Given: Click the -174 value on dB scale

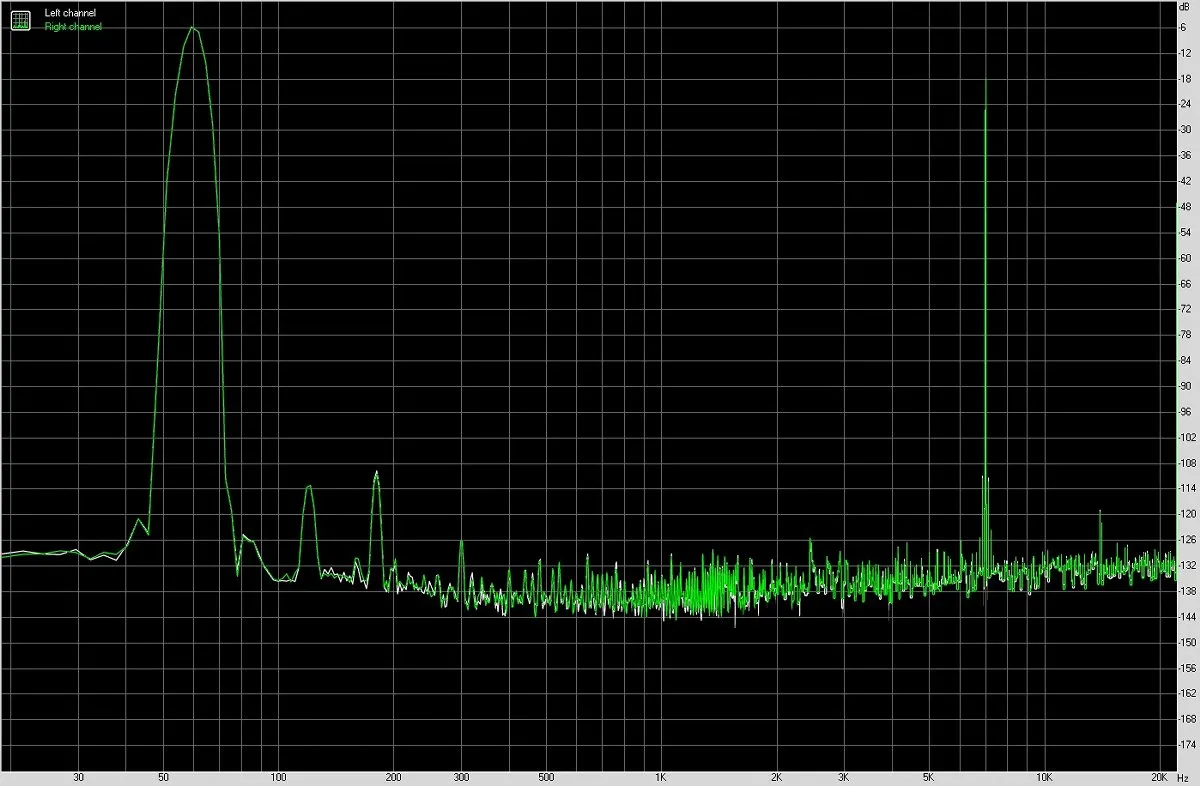Looking at the screenshot, I should pyautogui.click(x=1187, y=744).
